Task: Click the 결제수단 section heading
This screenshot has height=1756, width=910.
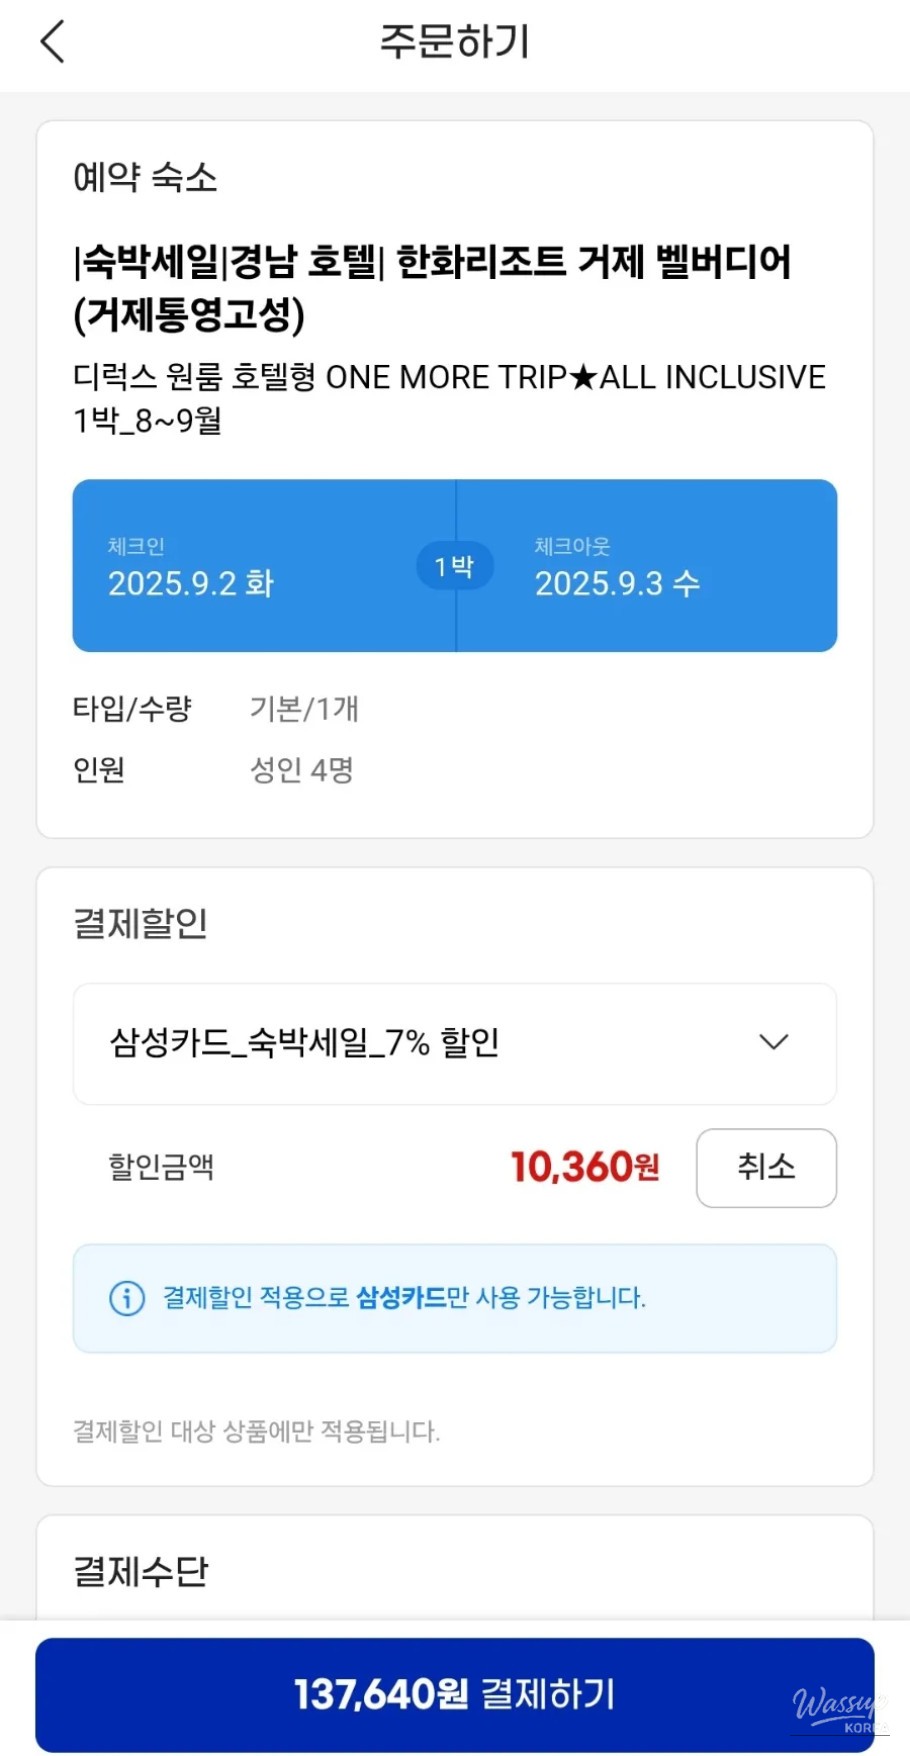Action: point(141,1571)
